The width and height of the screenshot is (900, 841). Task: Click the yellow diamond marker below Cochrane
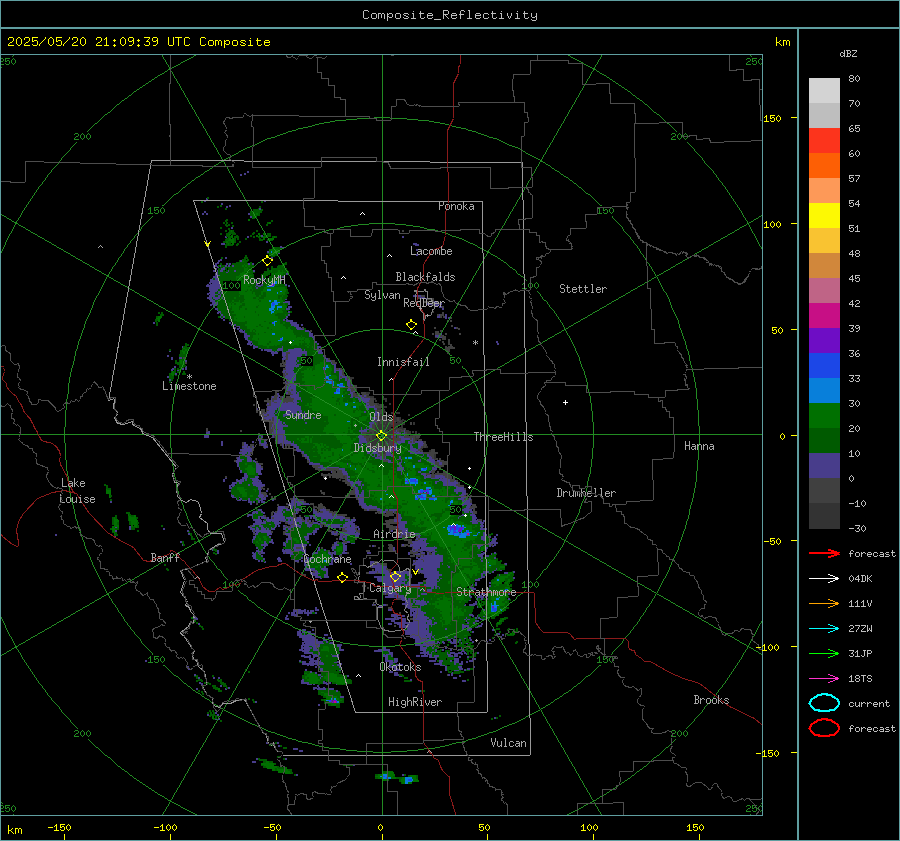pyautogui.click(x=342, y=578)
